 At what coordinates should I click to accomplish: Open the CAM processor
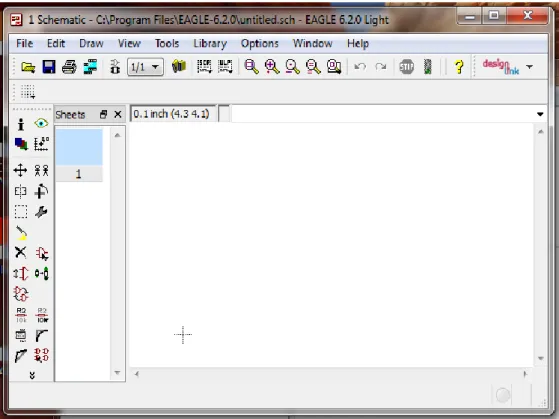90,67
